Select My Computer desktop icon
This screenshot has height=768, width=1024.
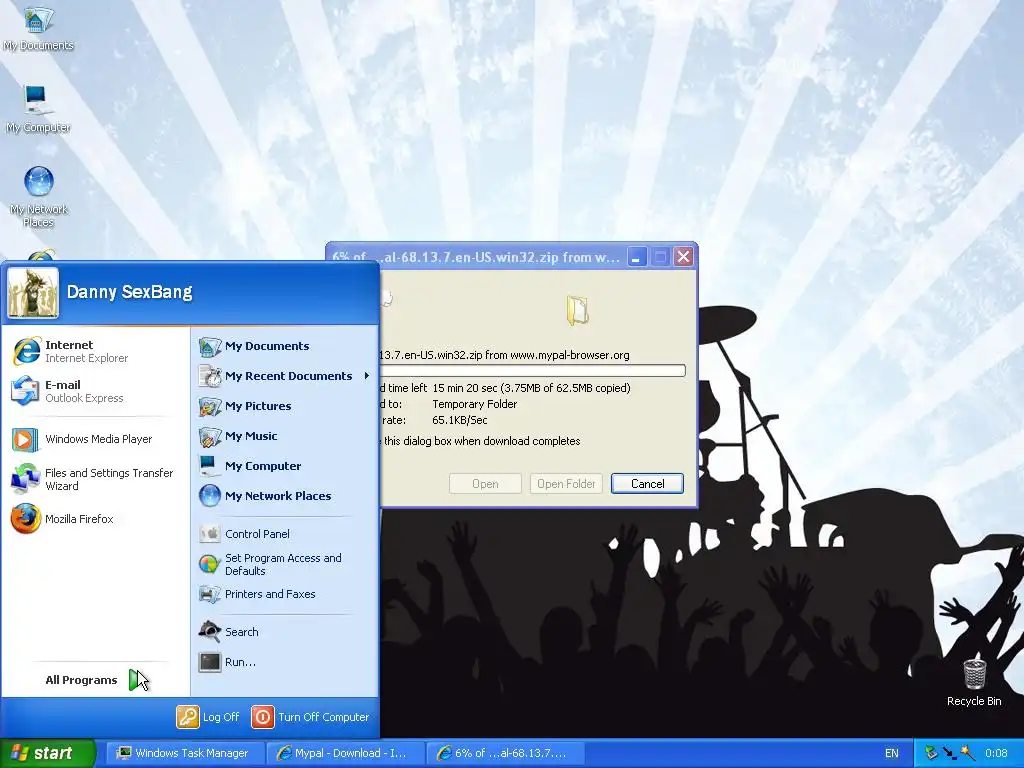point(38,109)
